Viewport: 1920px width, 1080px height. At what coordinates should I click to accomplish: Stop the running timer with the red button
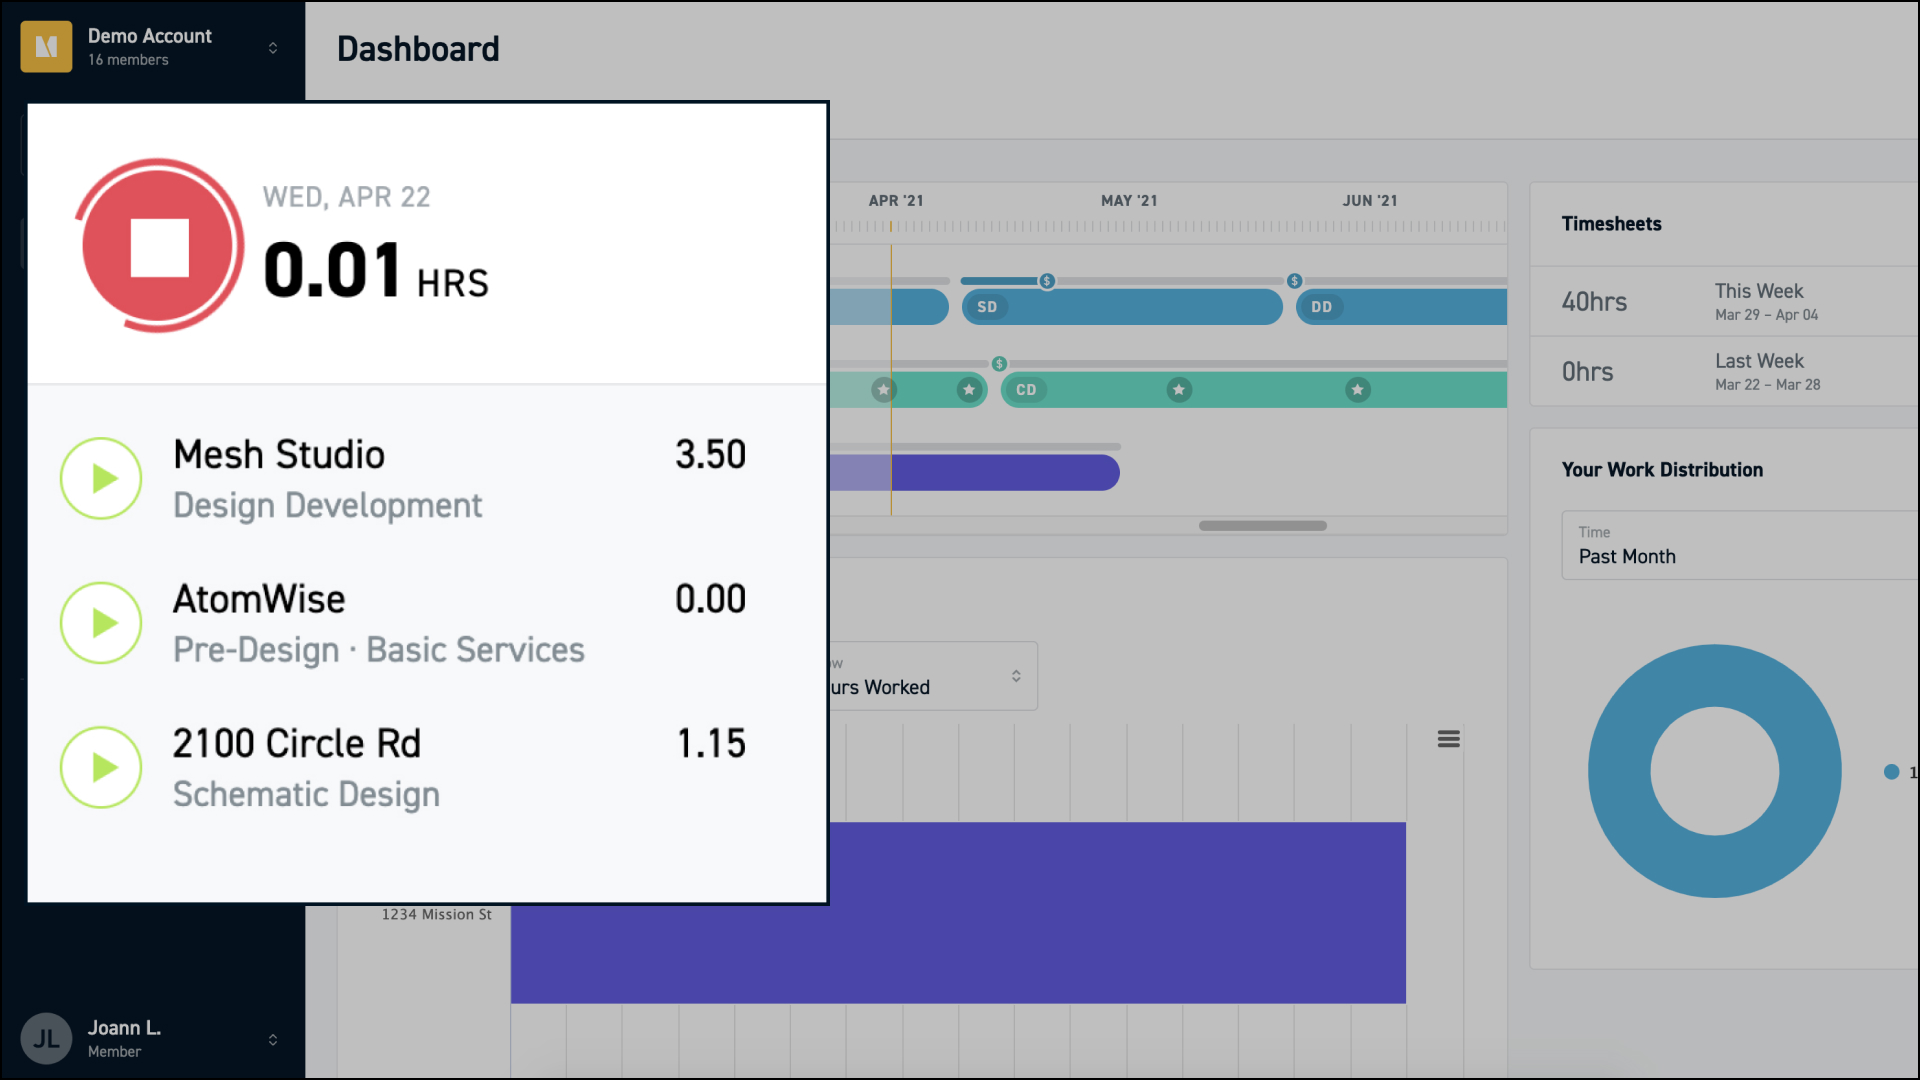(159, 246)
